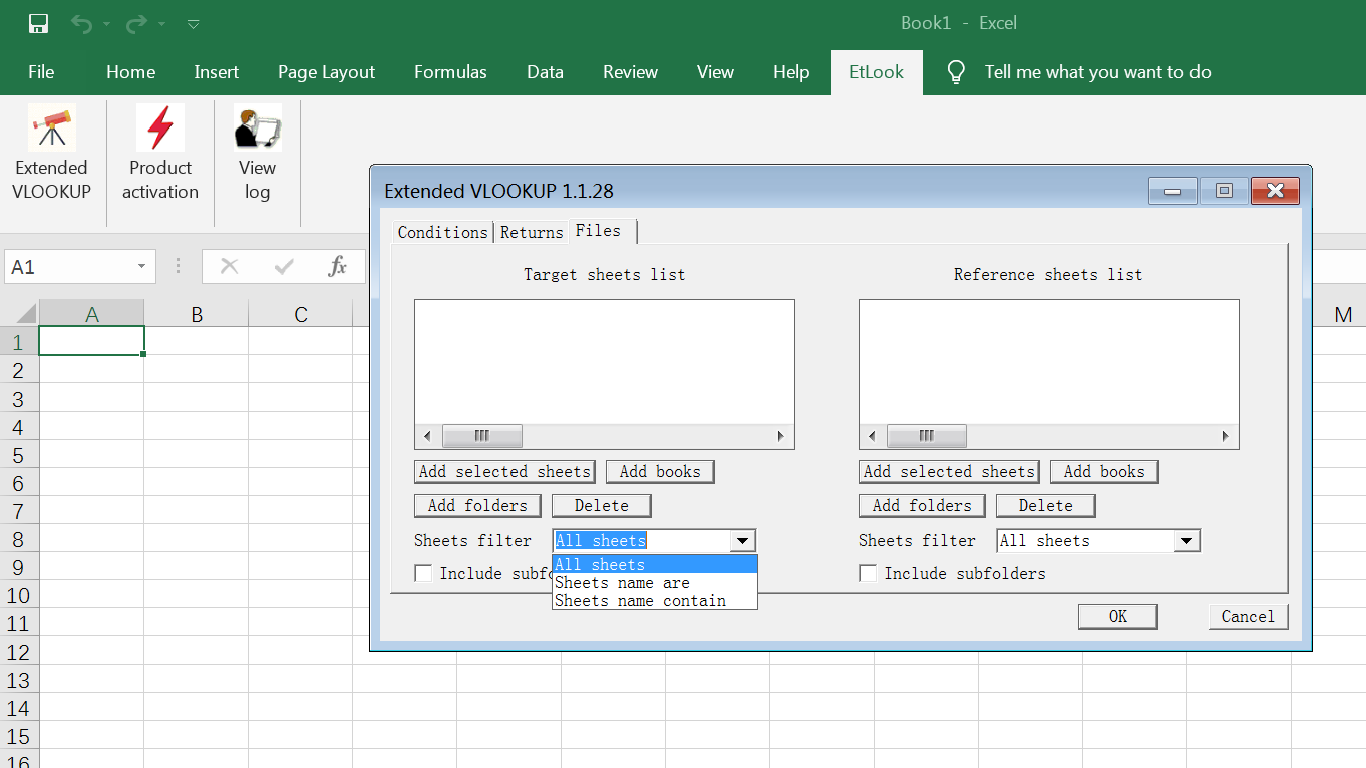Choose 'All sheets' in open list

tap(655, 565)
